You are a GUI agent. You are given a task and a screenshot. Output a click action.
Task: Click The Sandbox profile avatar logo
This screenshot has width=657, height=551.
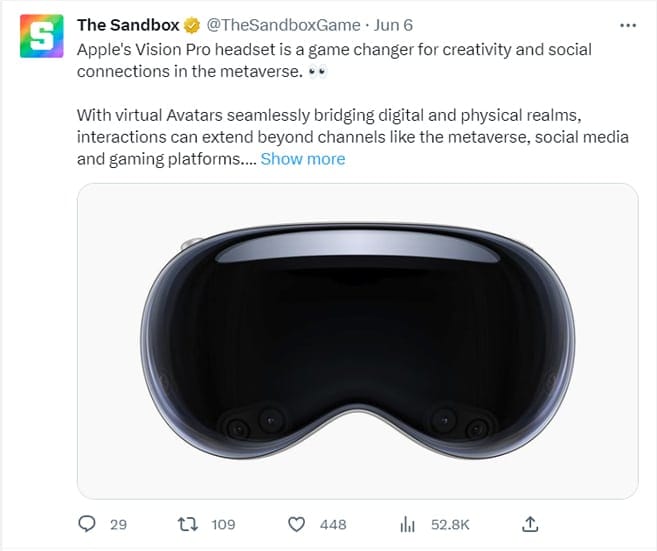(x=42, y=39)
